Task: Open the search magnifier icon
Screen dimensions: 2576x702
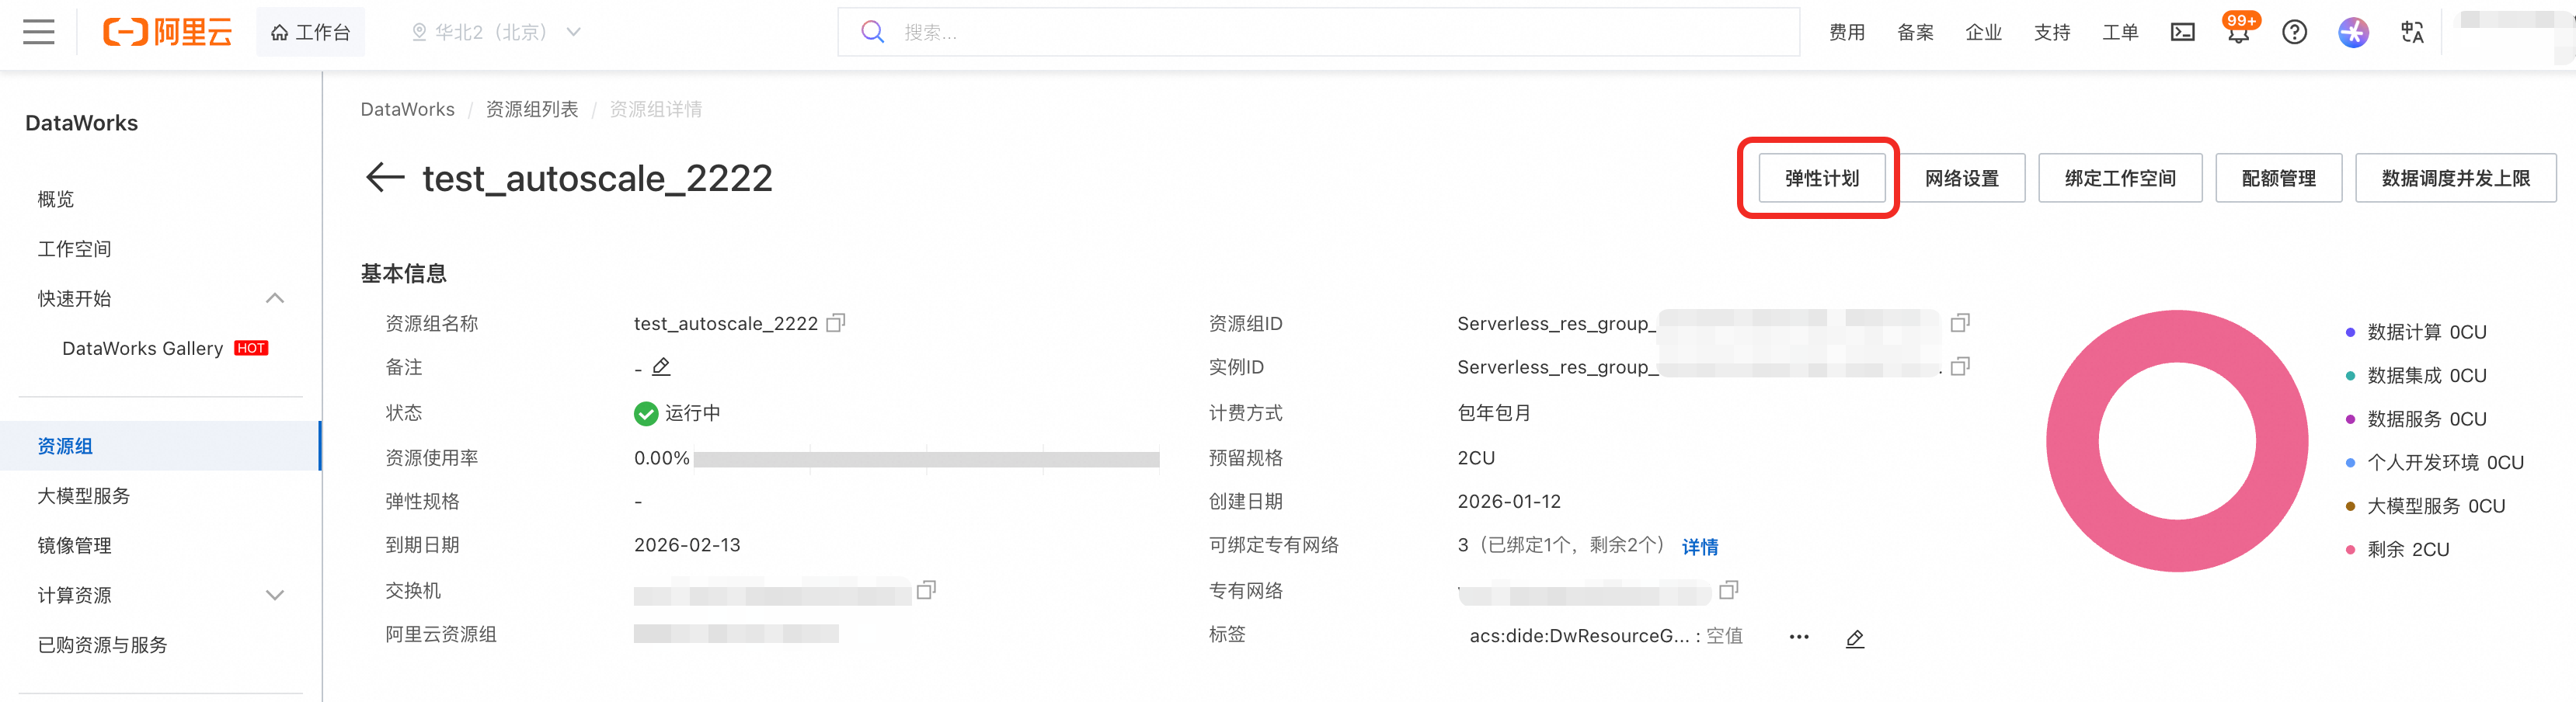Action: 872,32
